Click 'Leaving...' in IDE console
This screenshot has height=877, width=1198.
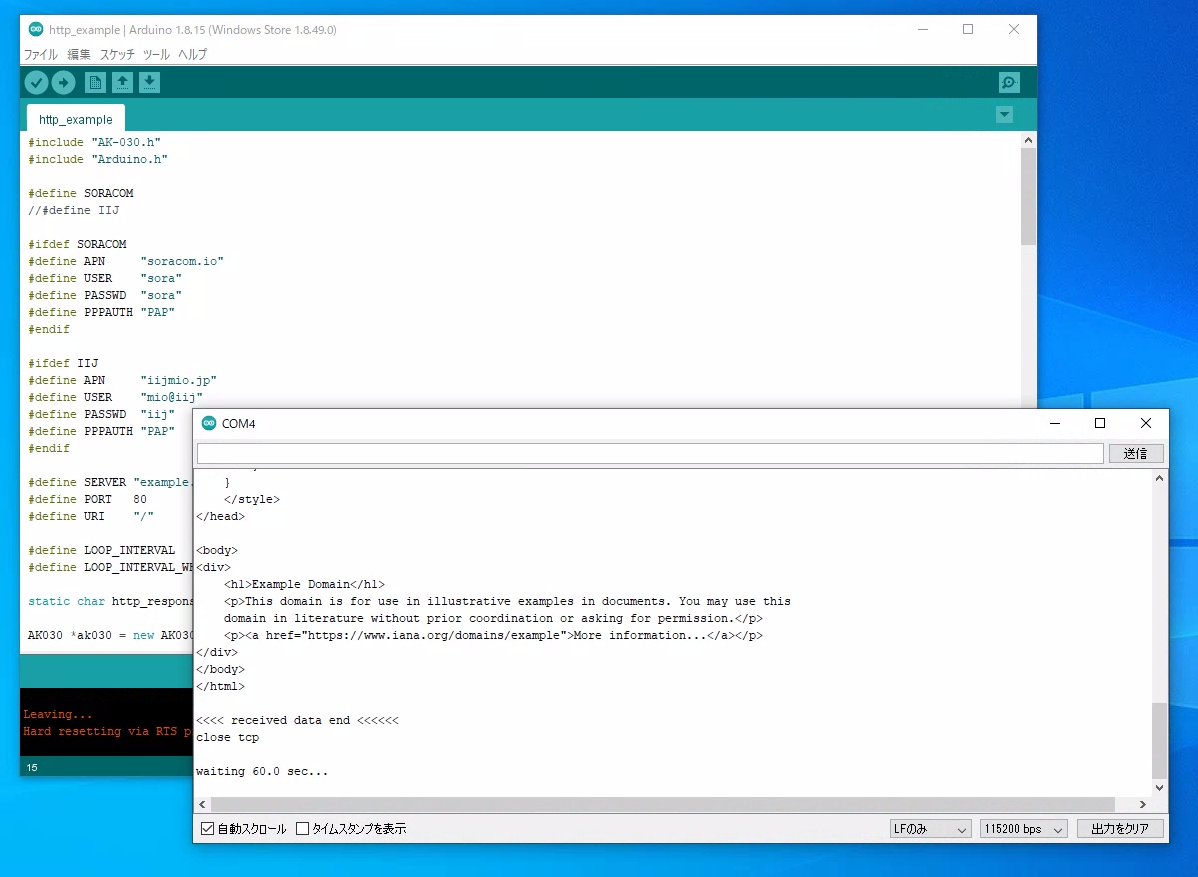coord(57,714)
